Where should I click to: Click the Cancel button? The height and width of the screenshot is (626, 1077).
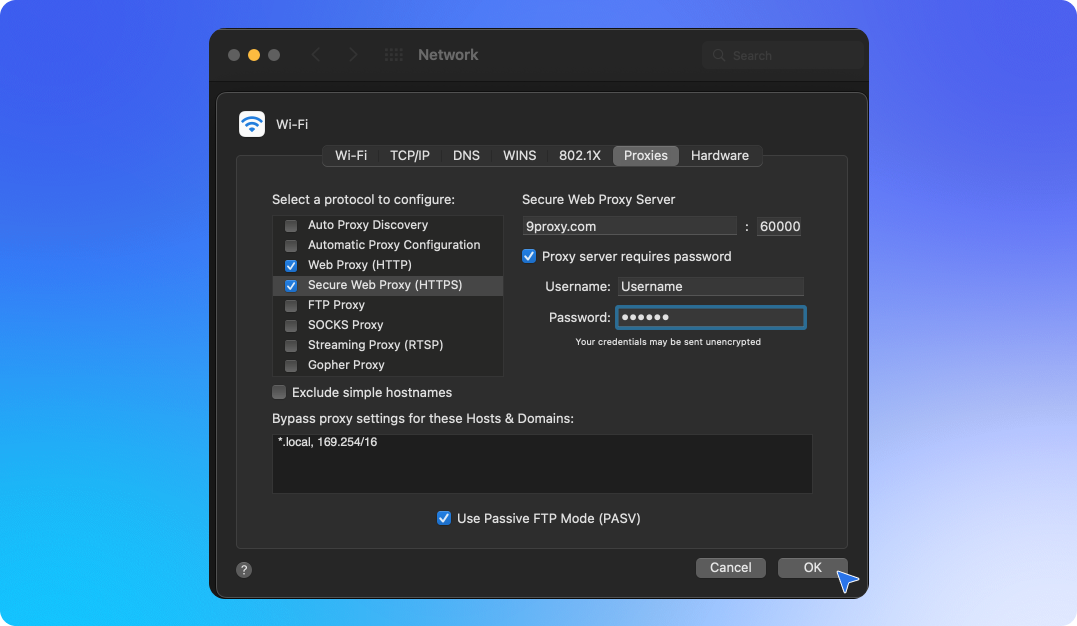coord(730,568)
